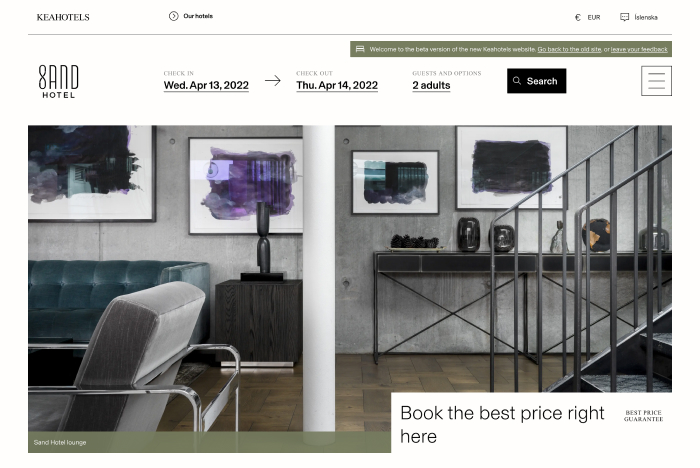Open the Our hotels menu

198,16
